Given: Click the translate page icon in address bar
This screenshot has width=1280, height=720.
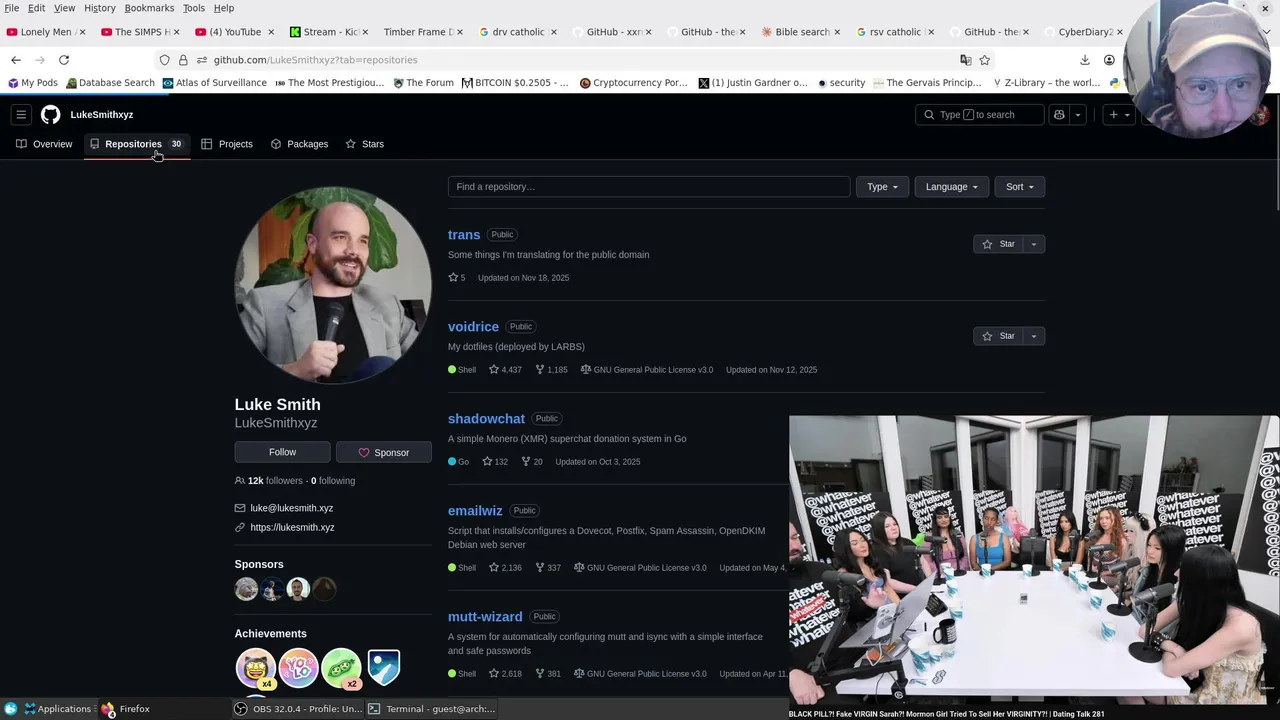Looking at the screenshot, I should (965, 60).
